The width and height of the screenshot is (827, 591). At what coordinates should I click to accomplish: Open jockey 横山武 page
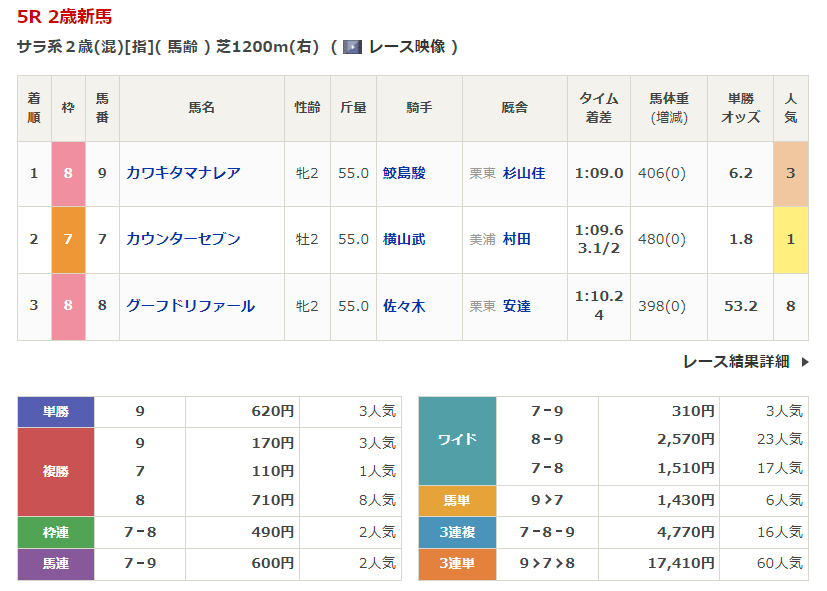pyautogui.click(x=403, y=239)
